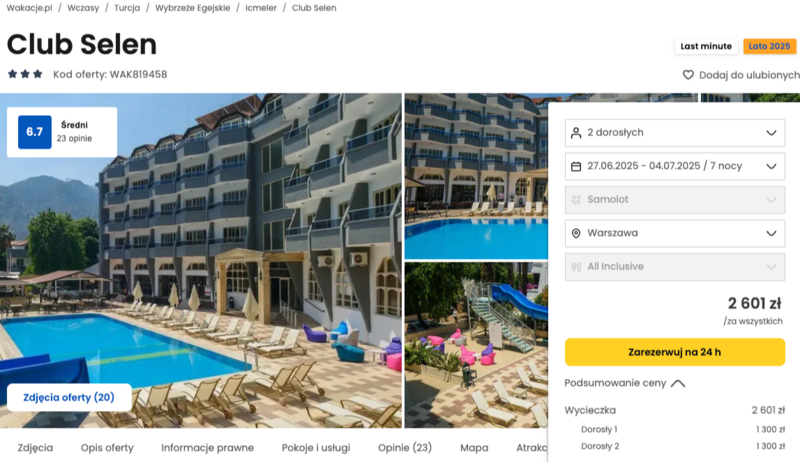Image resolution: width=800 pixels, height=462 pixels.
Task: Click the calendar icon in the date field
Action: tap(576, 166)
